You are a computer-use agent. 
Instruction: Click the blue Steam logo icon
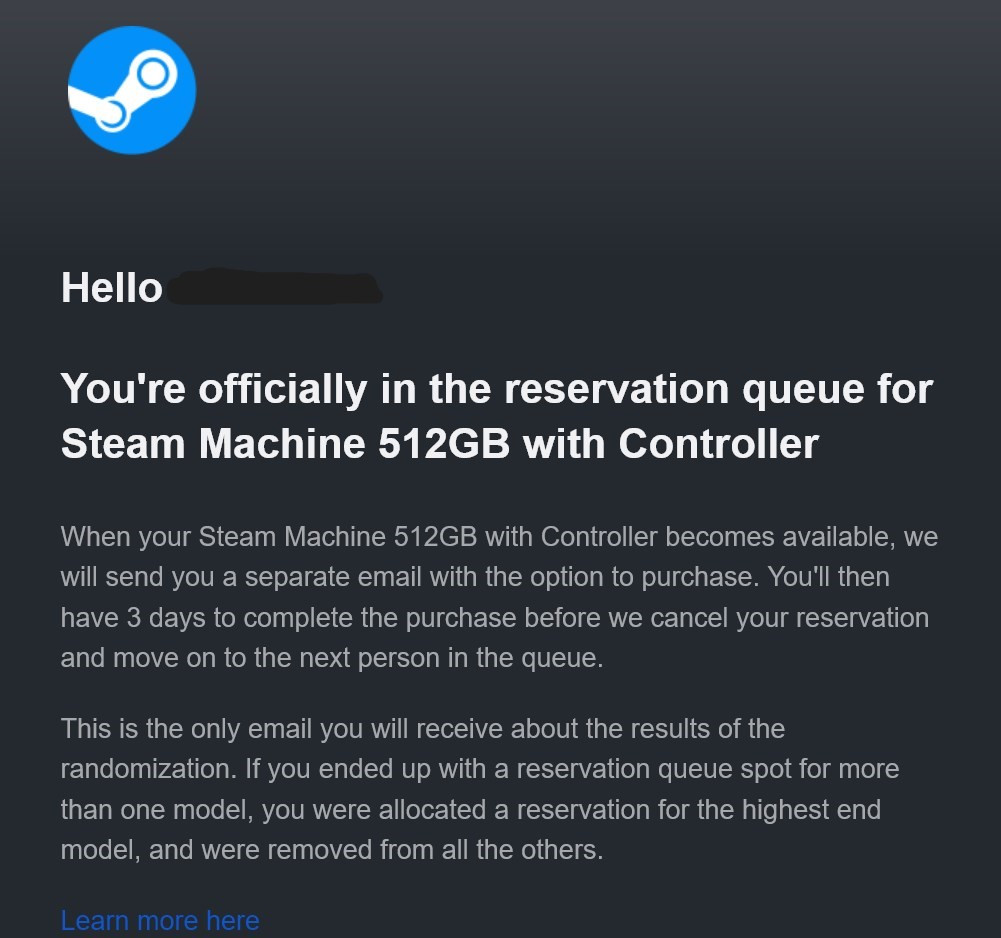[x=132, y=90]
